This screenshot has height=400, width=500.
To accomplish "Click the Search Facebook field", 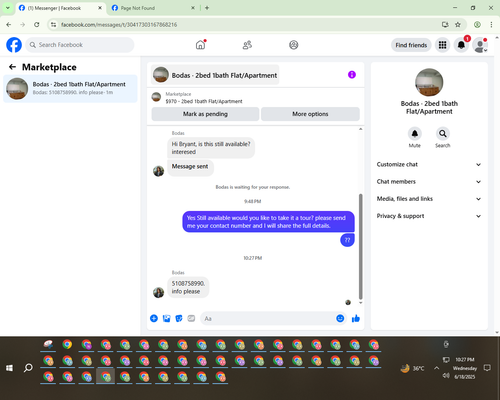I will click(80, 45).
